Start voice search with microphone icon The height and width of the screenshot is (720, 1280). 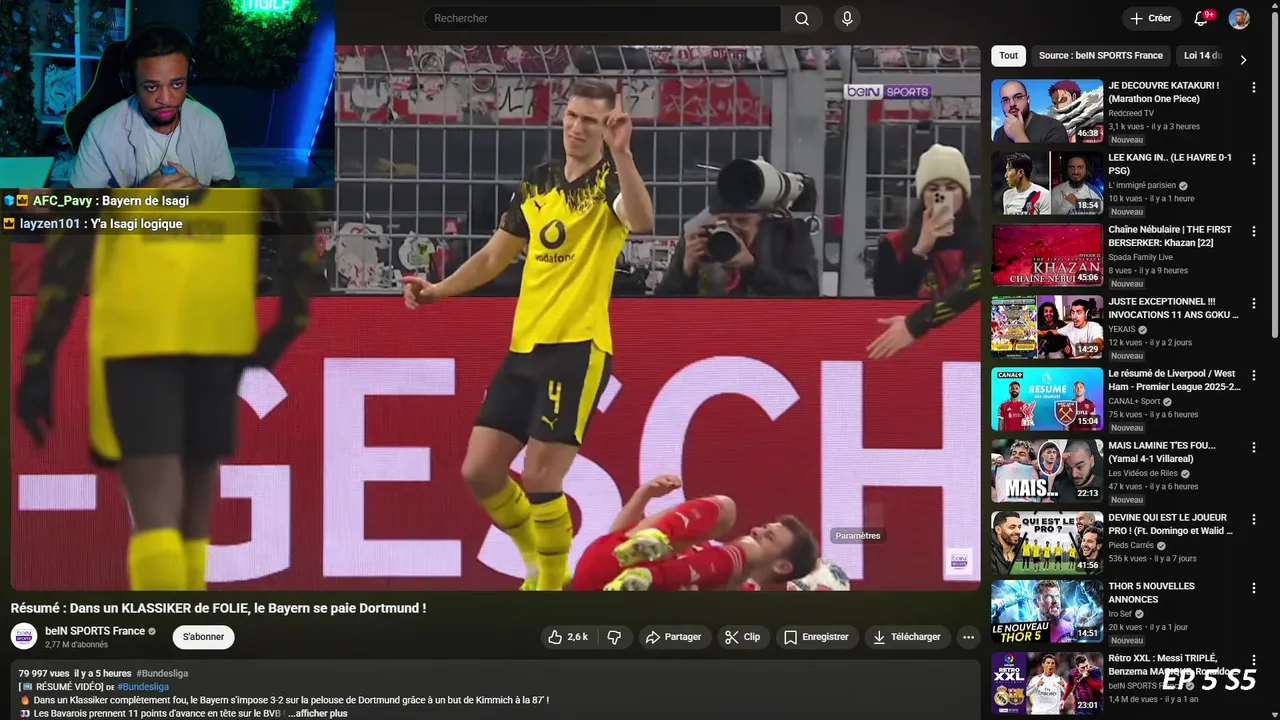coord(847,18)
